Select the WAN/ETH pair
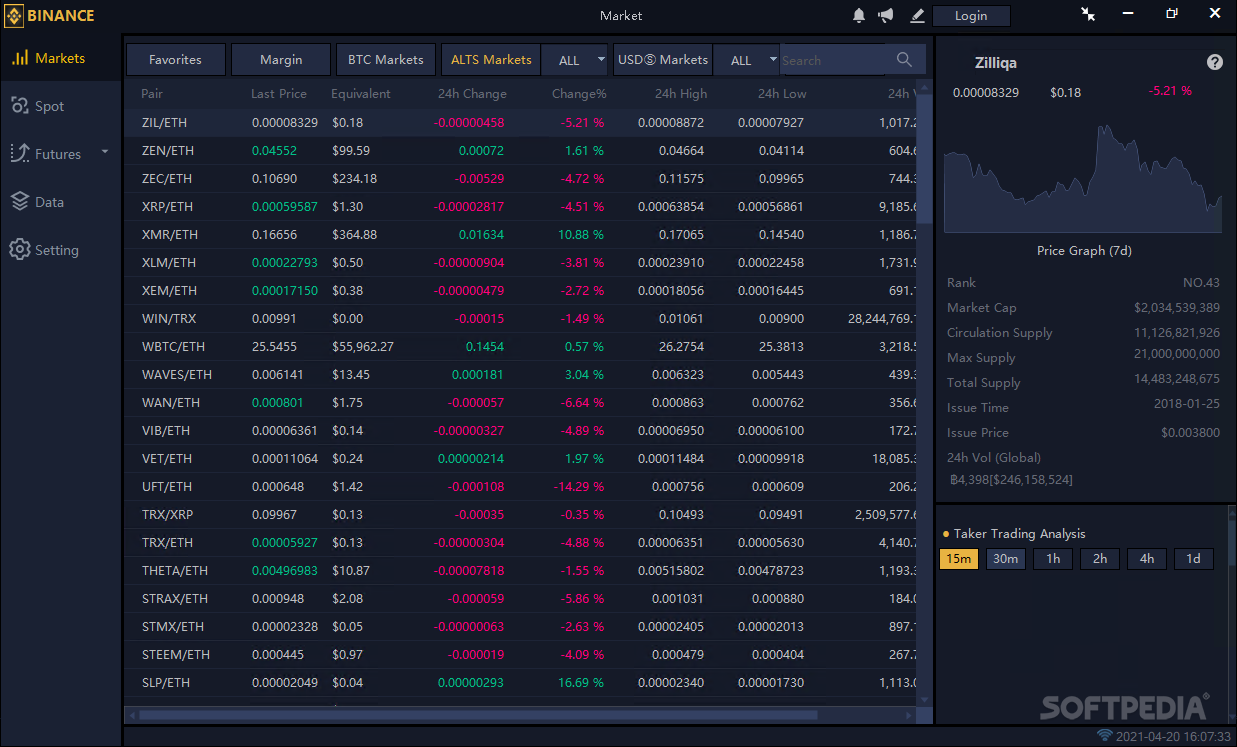The height and width of the screenshot is (747, 1237). tap(171, 402)
